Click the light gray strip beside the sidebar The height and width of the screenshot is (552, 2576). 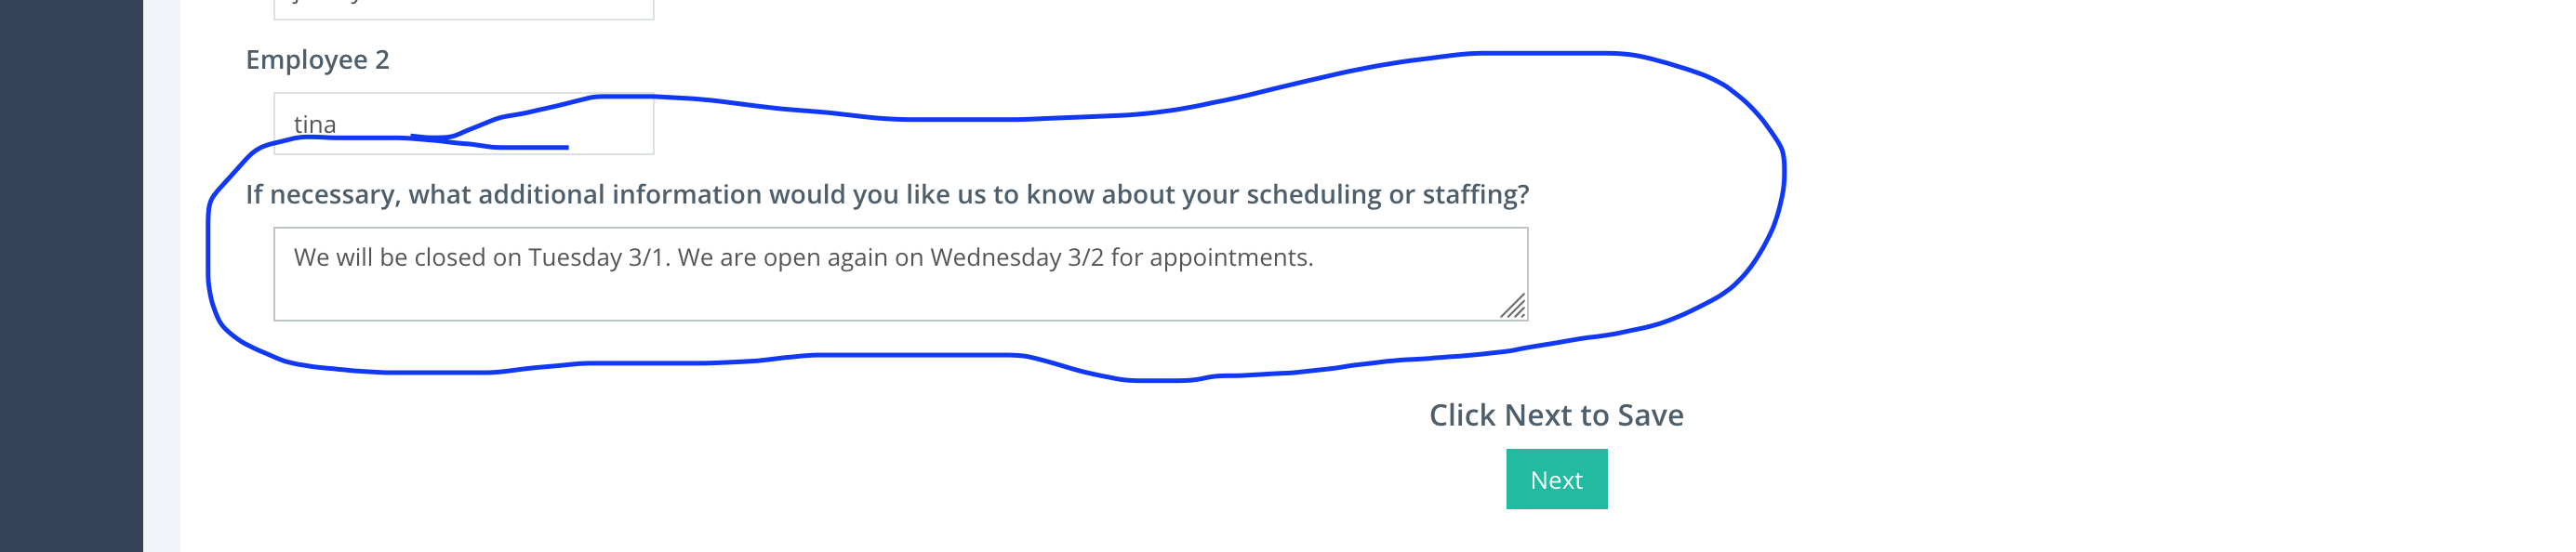(x=162, y=276)
